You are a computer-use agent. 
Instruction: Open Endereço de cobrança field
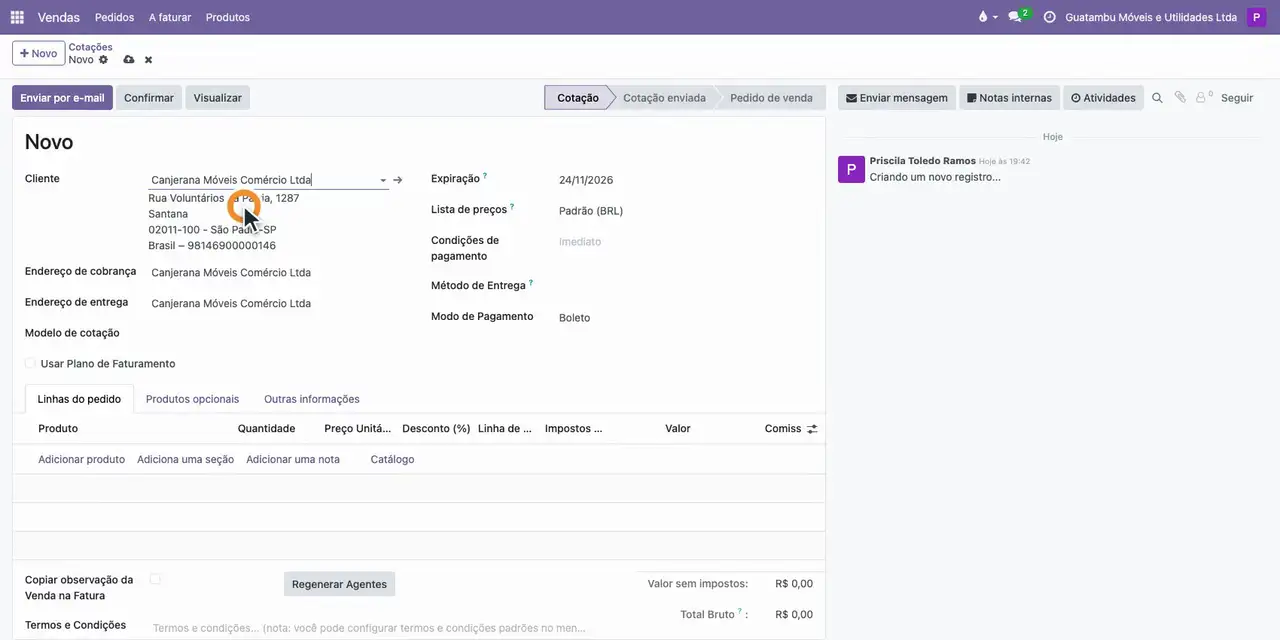(268, 273)
